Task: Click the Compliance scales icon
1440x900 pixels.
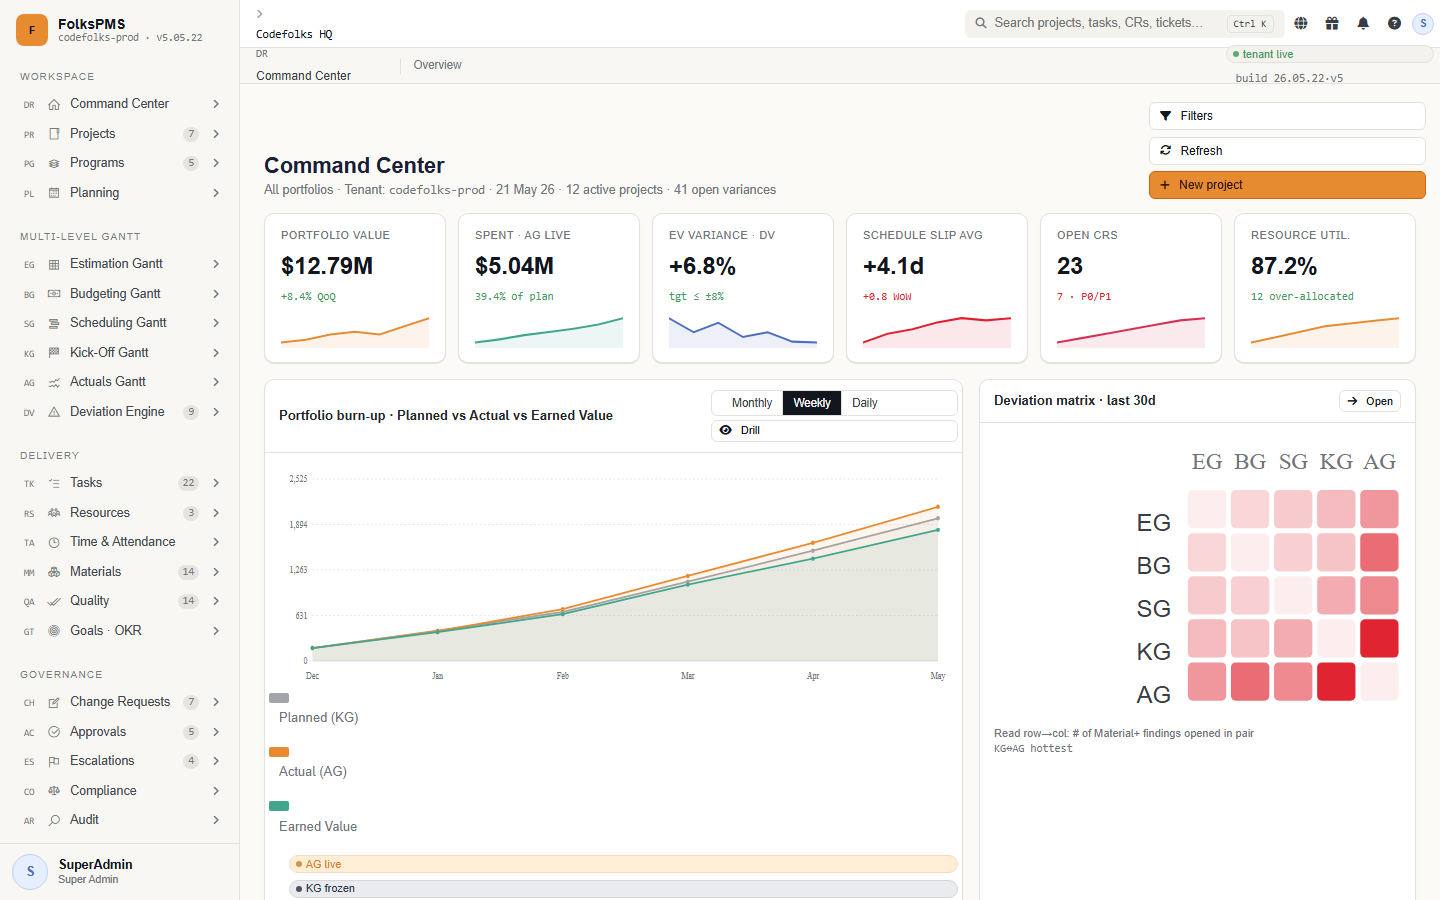Action: tap(54, 791)
